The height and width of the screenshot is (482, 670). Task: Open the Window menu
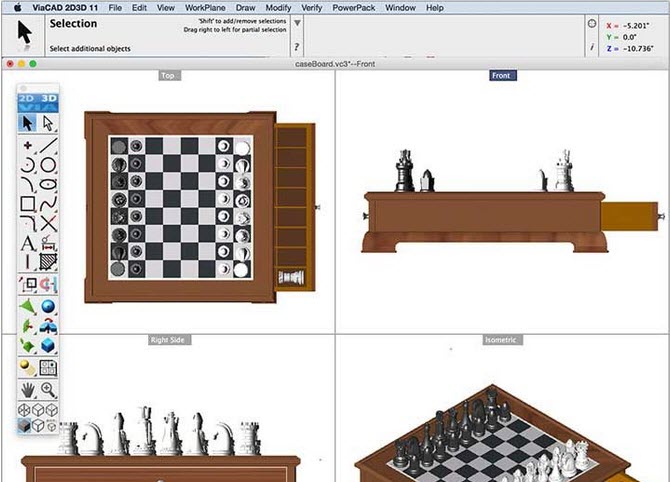[400, 8]
